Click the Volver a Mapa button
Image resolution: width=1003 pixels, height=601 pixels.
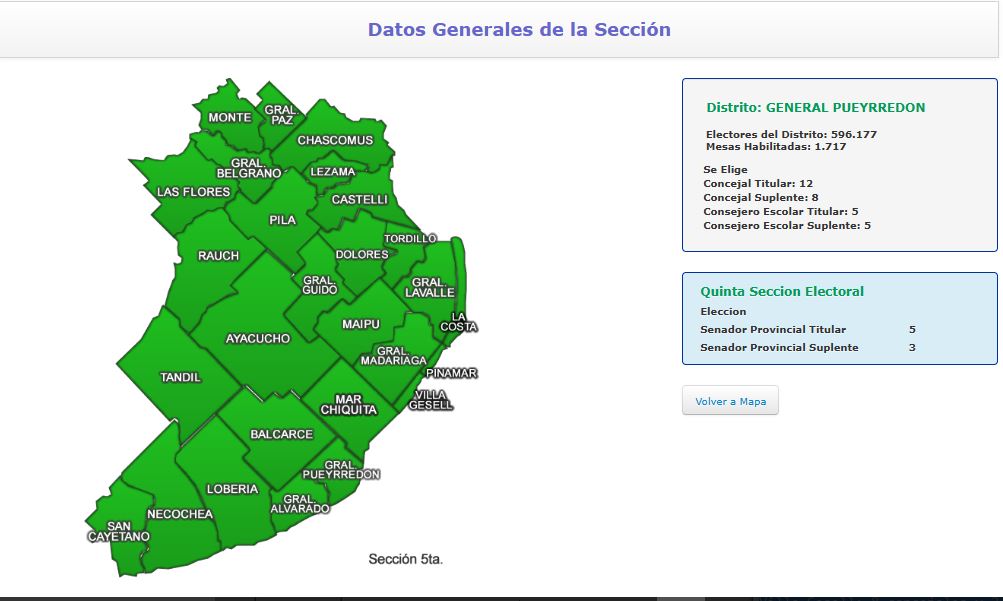[x=730, y=401]
